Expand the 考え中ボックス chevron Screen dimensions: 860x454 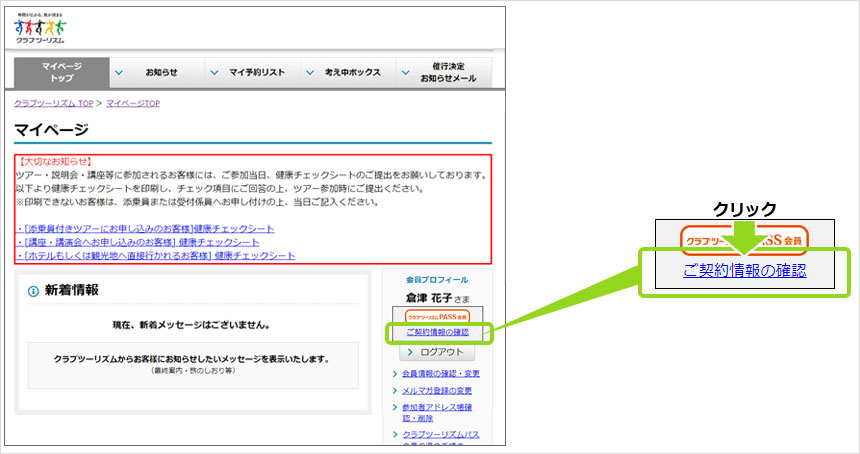pyautogui.click(x=309, y=73)
